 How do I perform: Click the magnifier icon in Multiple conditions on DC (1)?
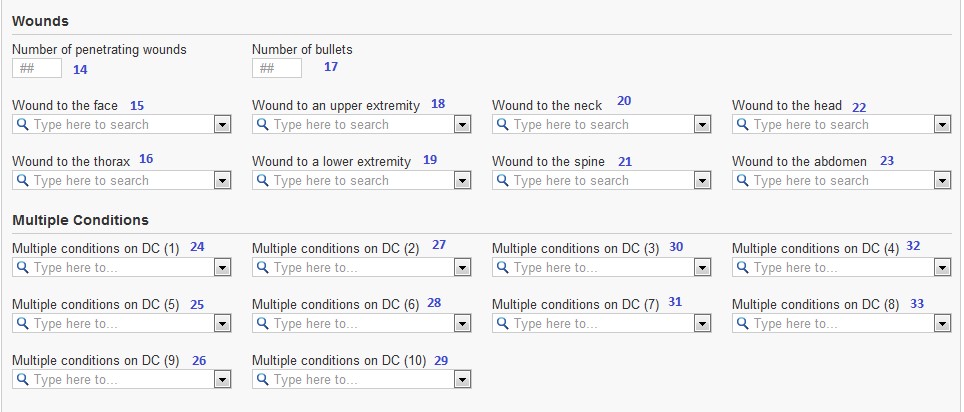[x=23, y=268]
